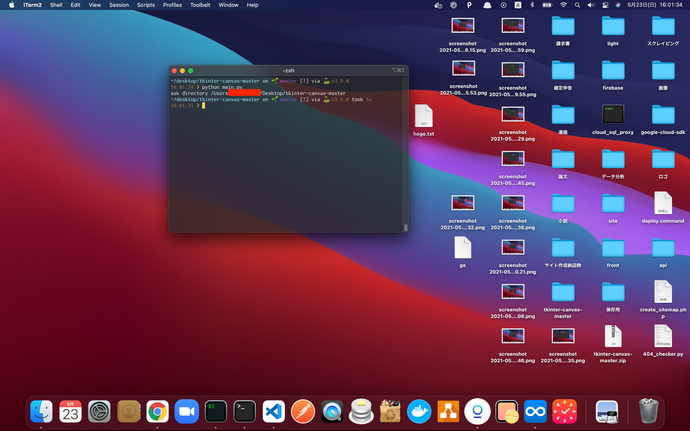690x431 pixels.
Task: Click the date and time in the menu bar
Action: [x=655, y=5]
